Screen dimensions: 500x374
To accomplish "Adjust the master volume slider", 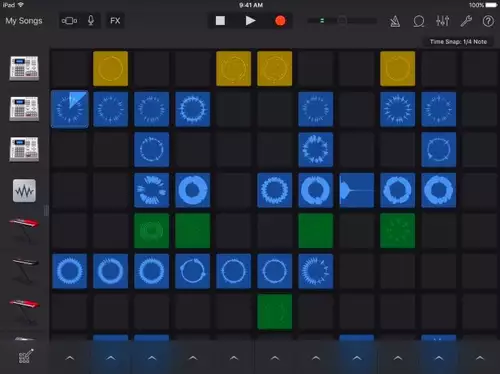I will point(342,21).
